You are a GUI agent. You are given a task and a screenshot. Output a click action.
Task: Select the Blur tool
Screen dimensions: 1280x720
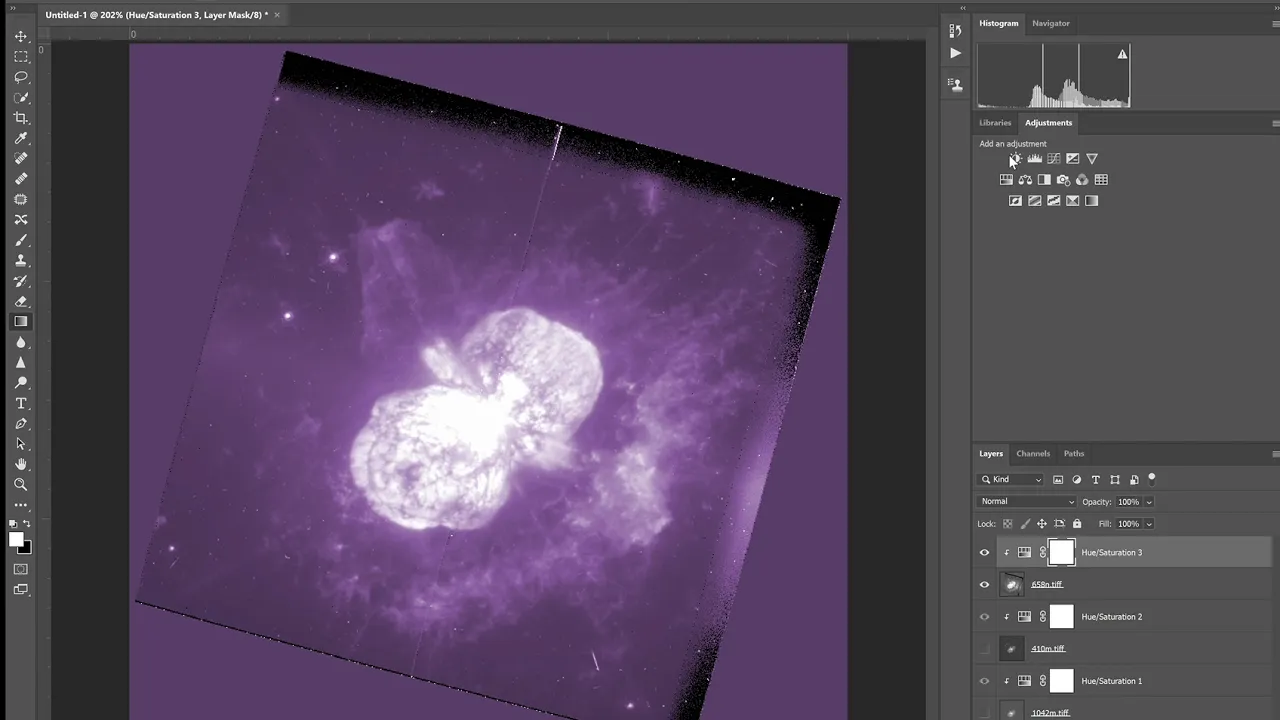pos(21,342)
